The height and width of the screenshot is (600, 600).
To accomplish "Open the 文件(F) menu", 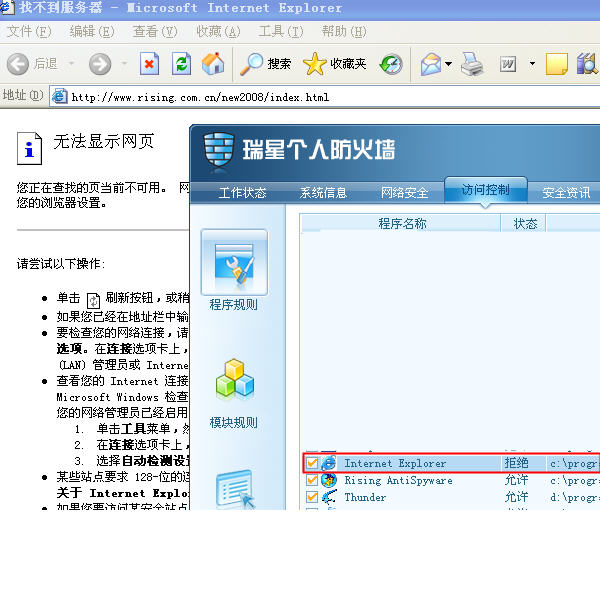I will point(29,31).
